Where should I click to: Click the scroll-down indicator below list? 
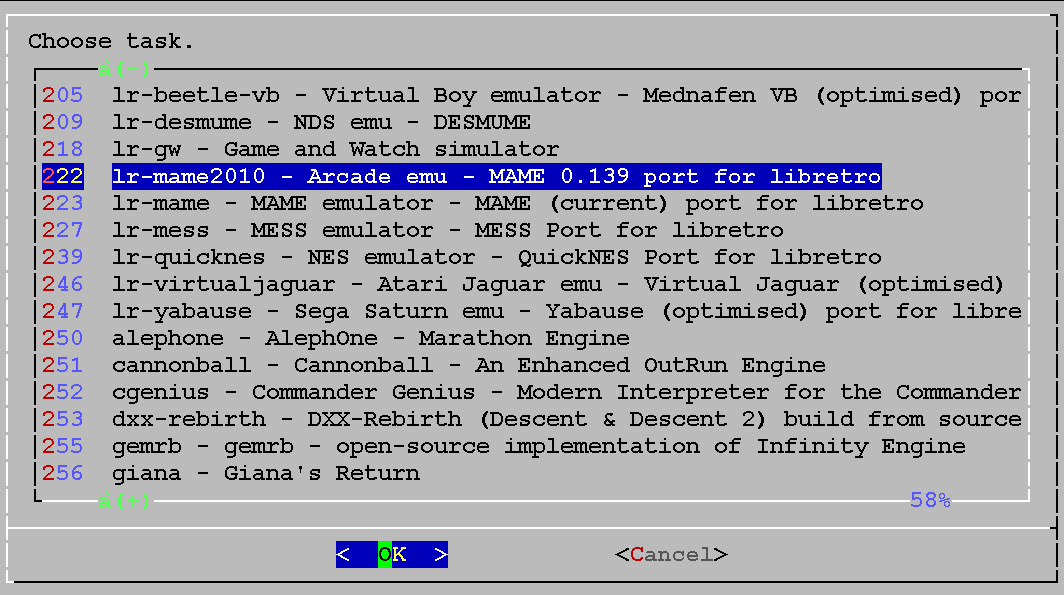[x=124, y=500]
